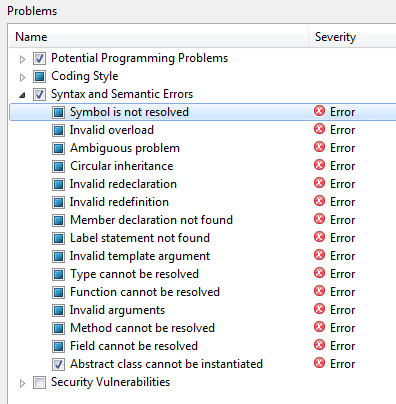
Task: Toggle the Potential Programming Problems checkbox
Action: pyautogui.click(x=39, y=59)
